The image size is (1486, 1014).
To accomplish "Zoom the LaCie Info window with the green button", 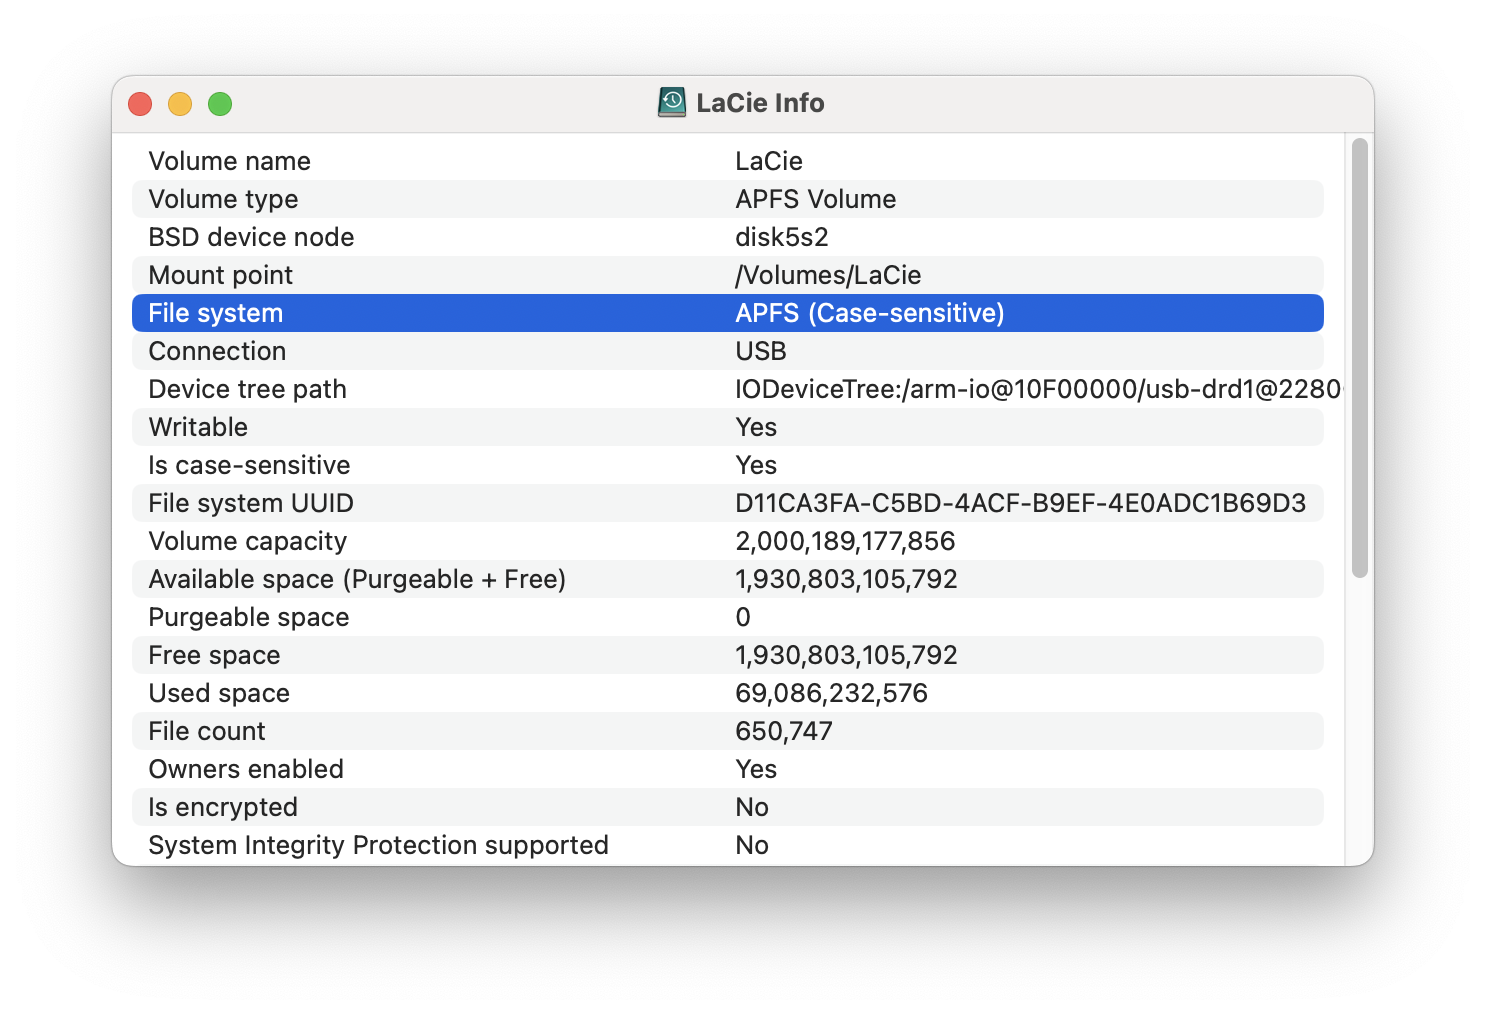I will [x=220, y=104].
